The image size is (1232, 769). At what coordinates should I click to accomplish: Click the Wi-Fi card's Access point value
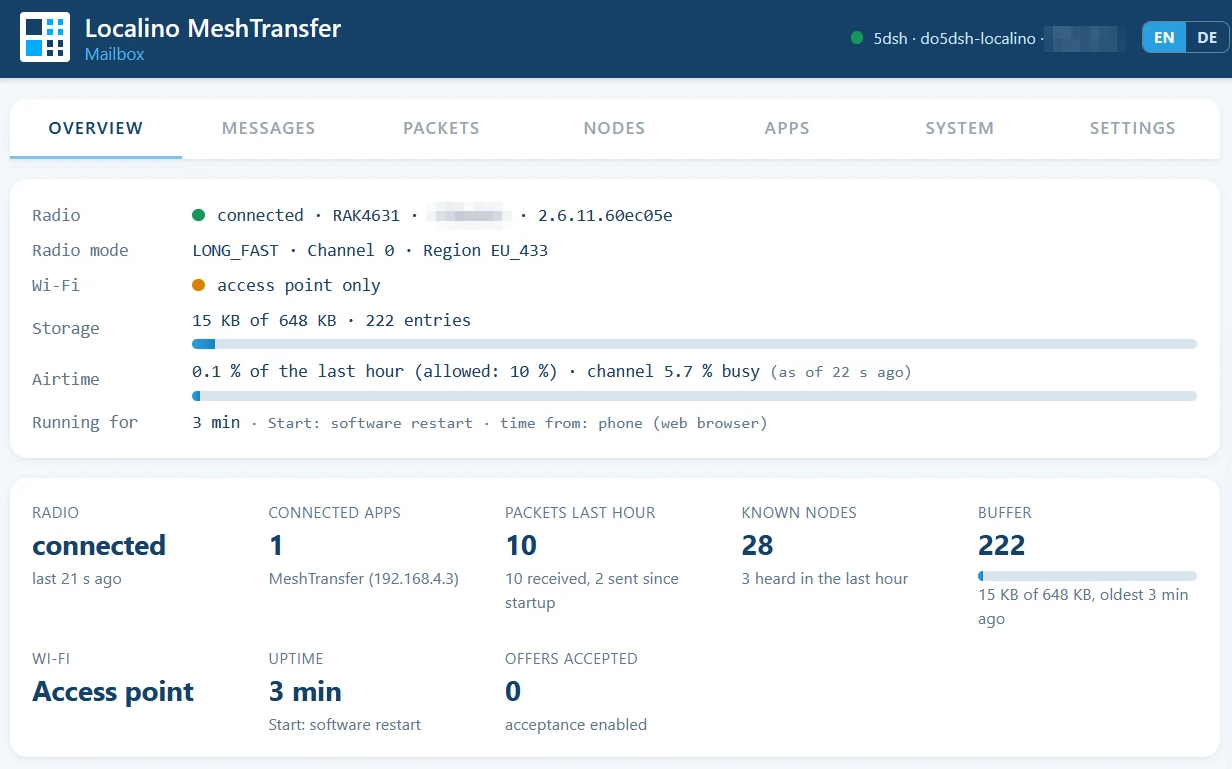pyautogui.click(x=113, y=691)
